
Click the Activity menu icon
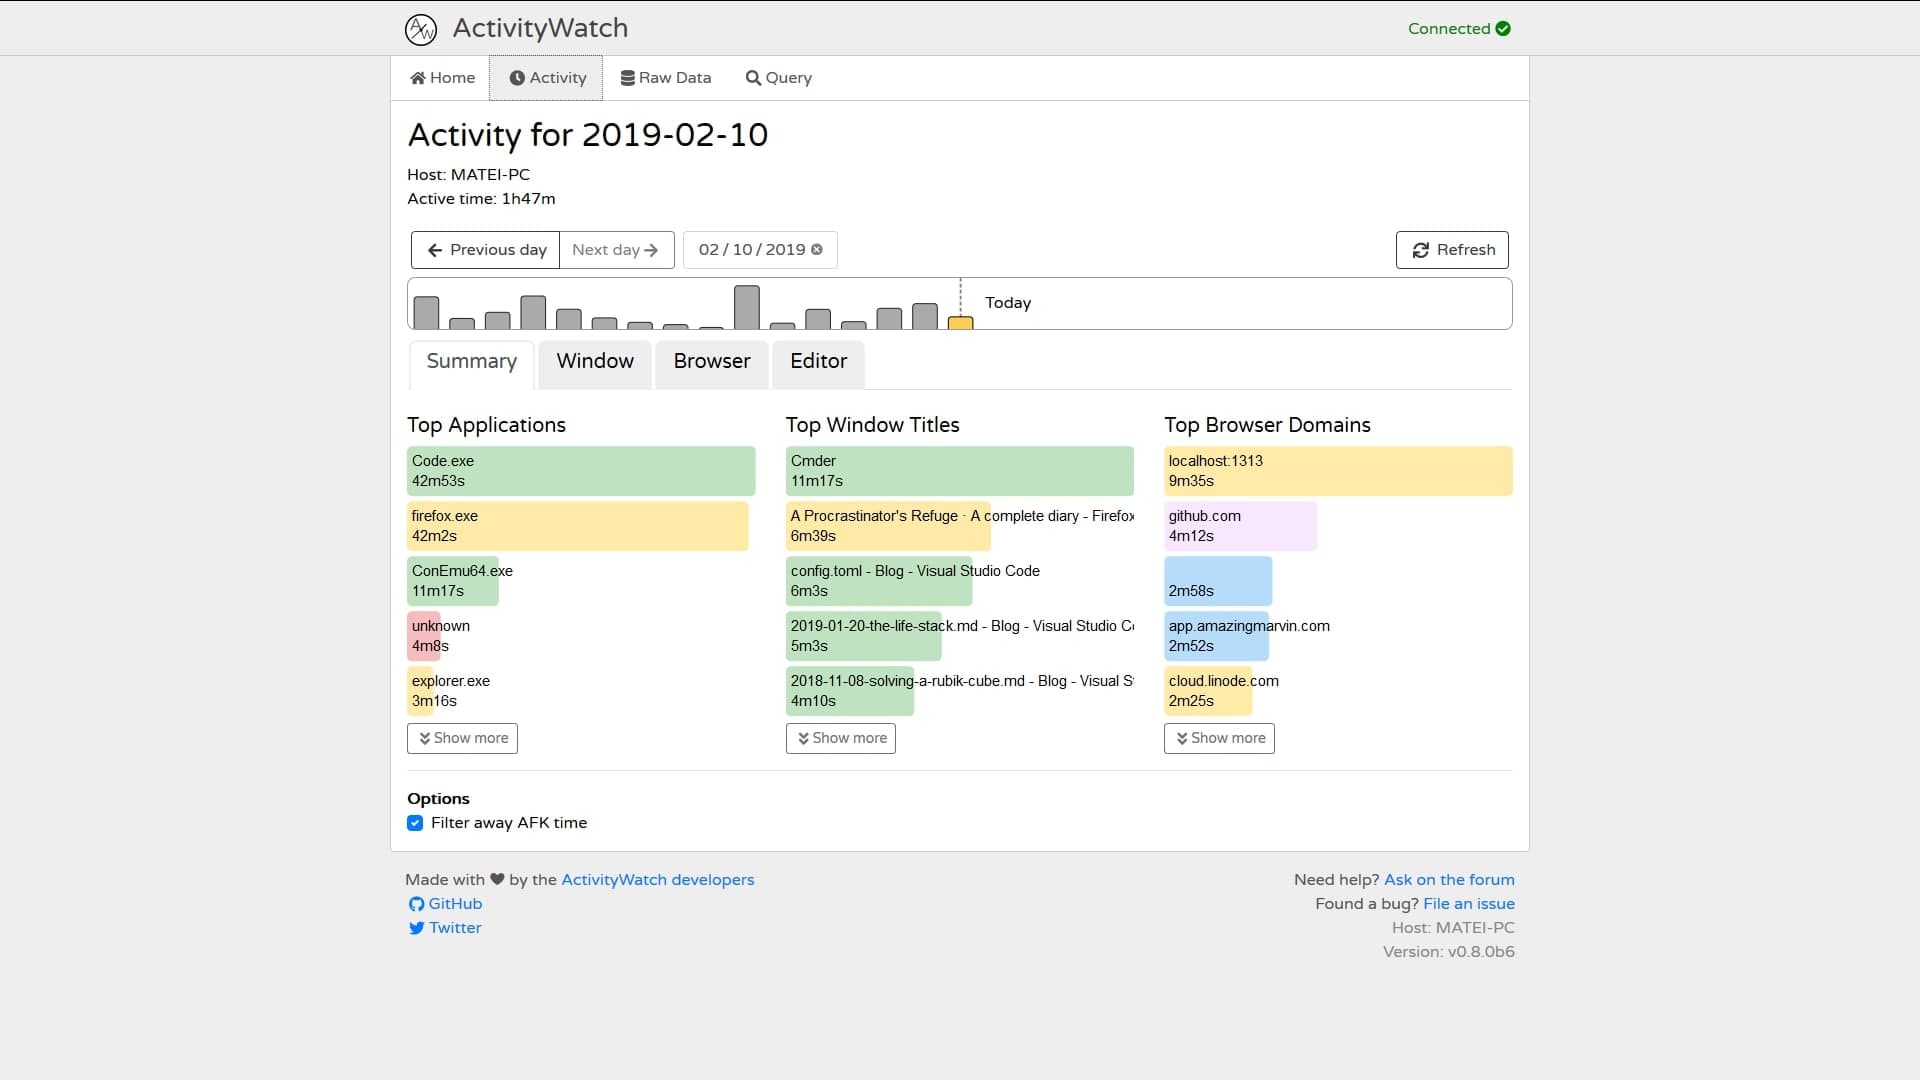click(x=518, y=76)
